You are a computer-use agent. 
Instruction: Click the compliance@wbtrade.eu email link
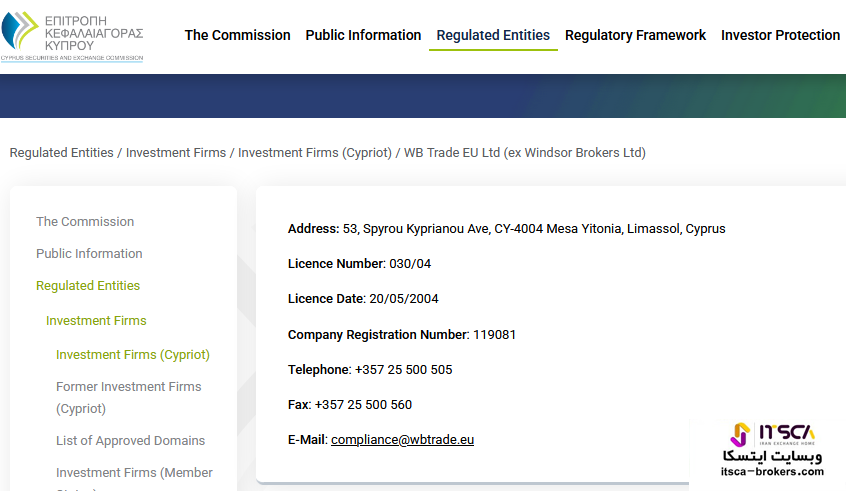pyautogui.click(x=402, y=440)
